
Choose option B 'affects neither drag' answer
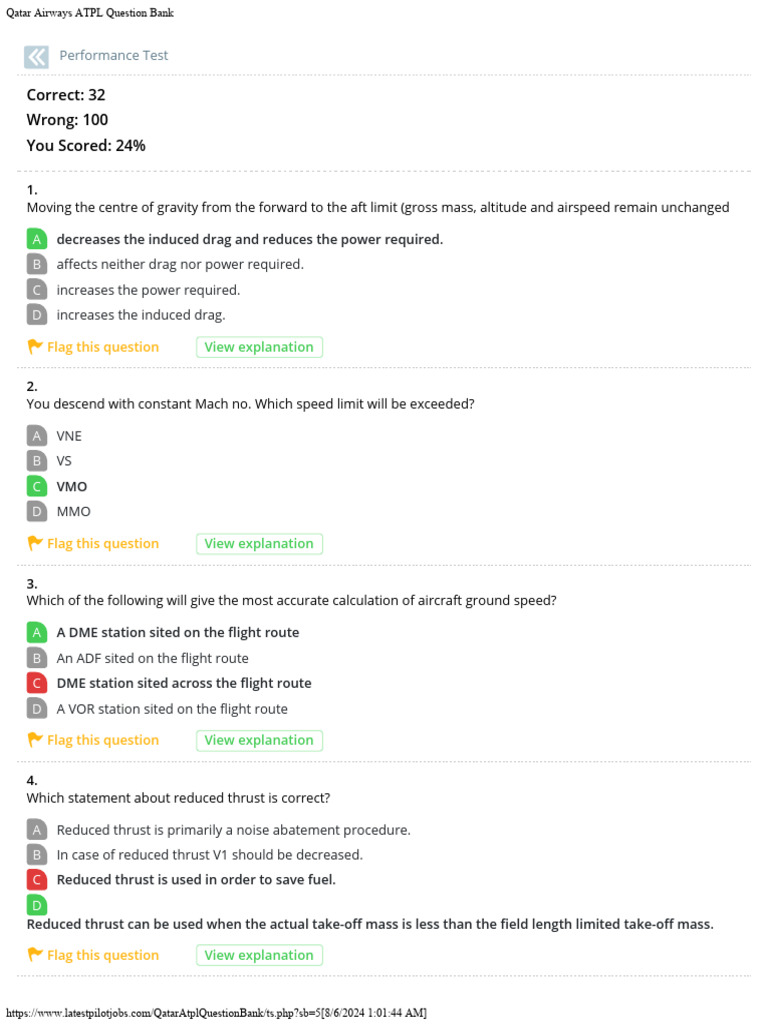180,264
